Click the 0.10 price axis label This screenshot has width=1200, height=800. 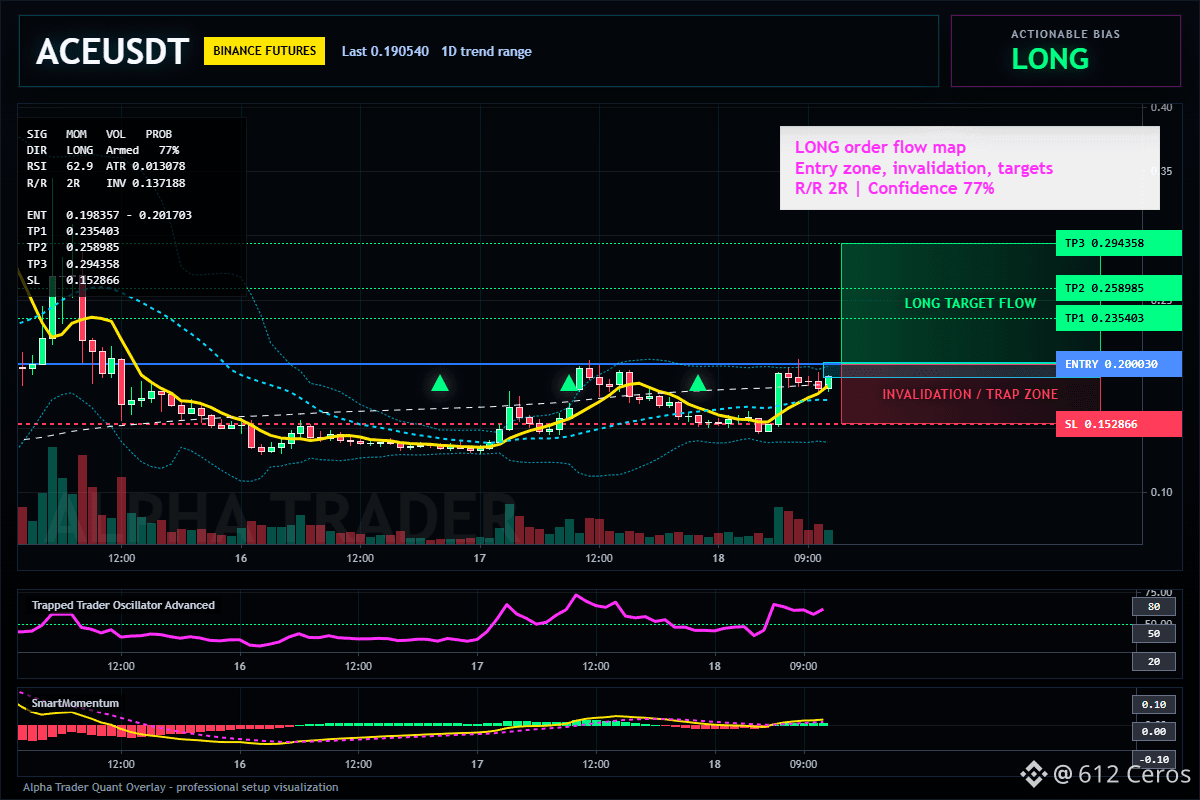(1161, 492)
